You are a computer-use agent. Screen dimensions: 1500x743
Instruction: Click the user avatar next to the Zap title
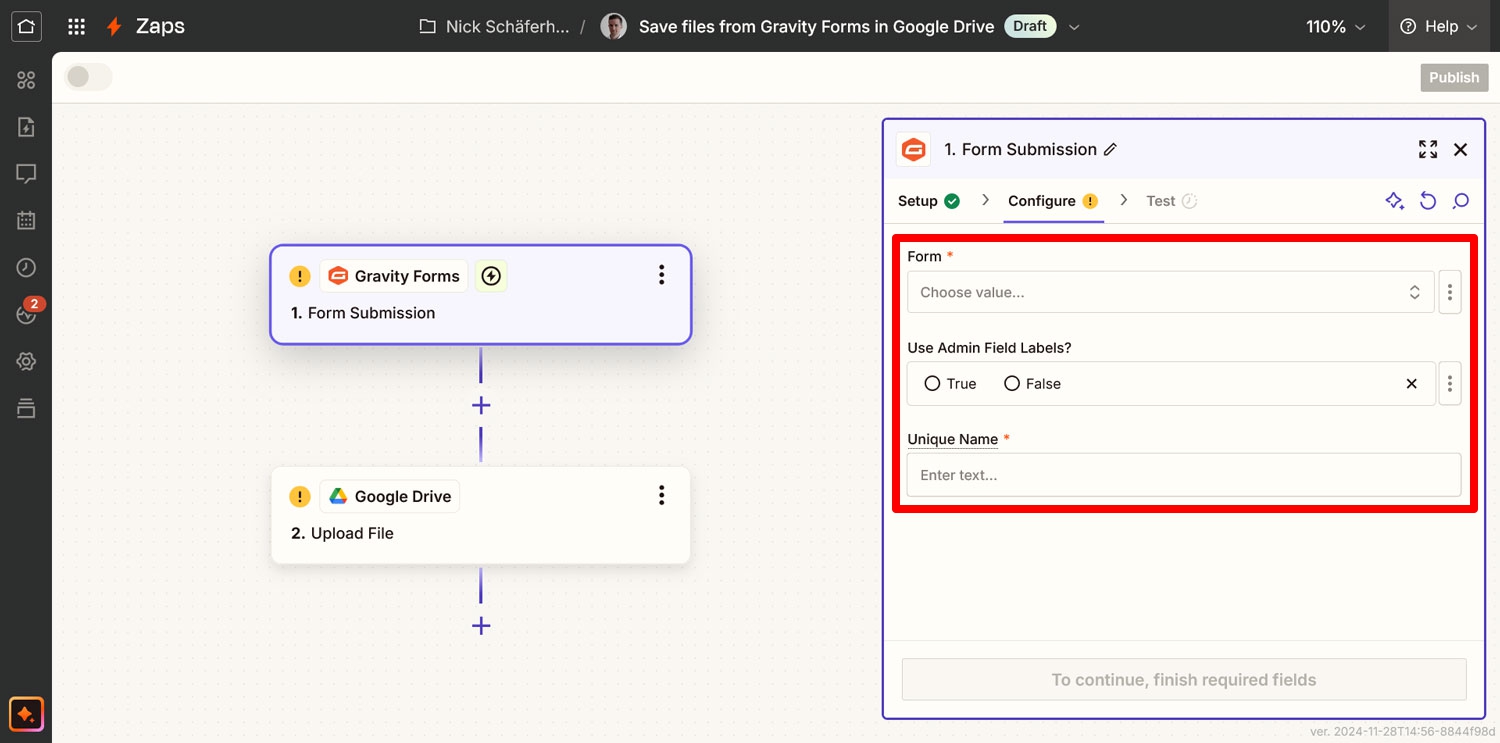[613, 27]
